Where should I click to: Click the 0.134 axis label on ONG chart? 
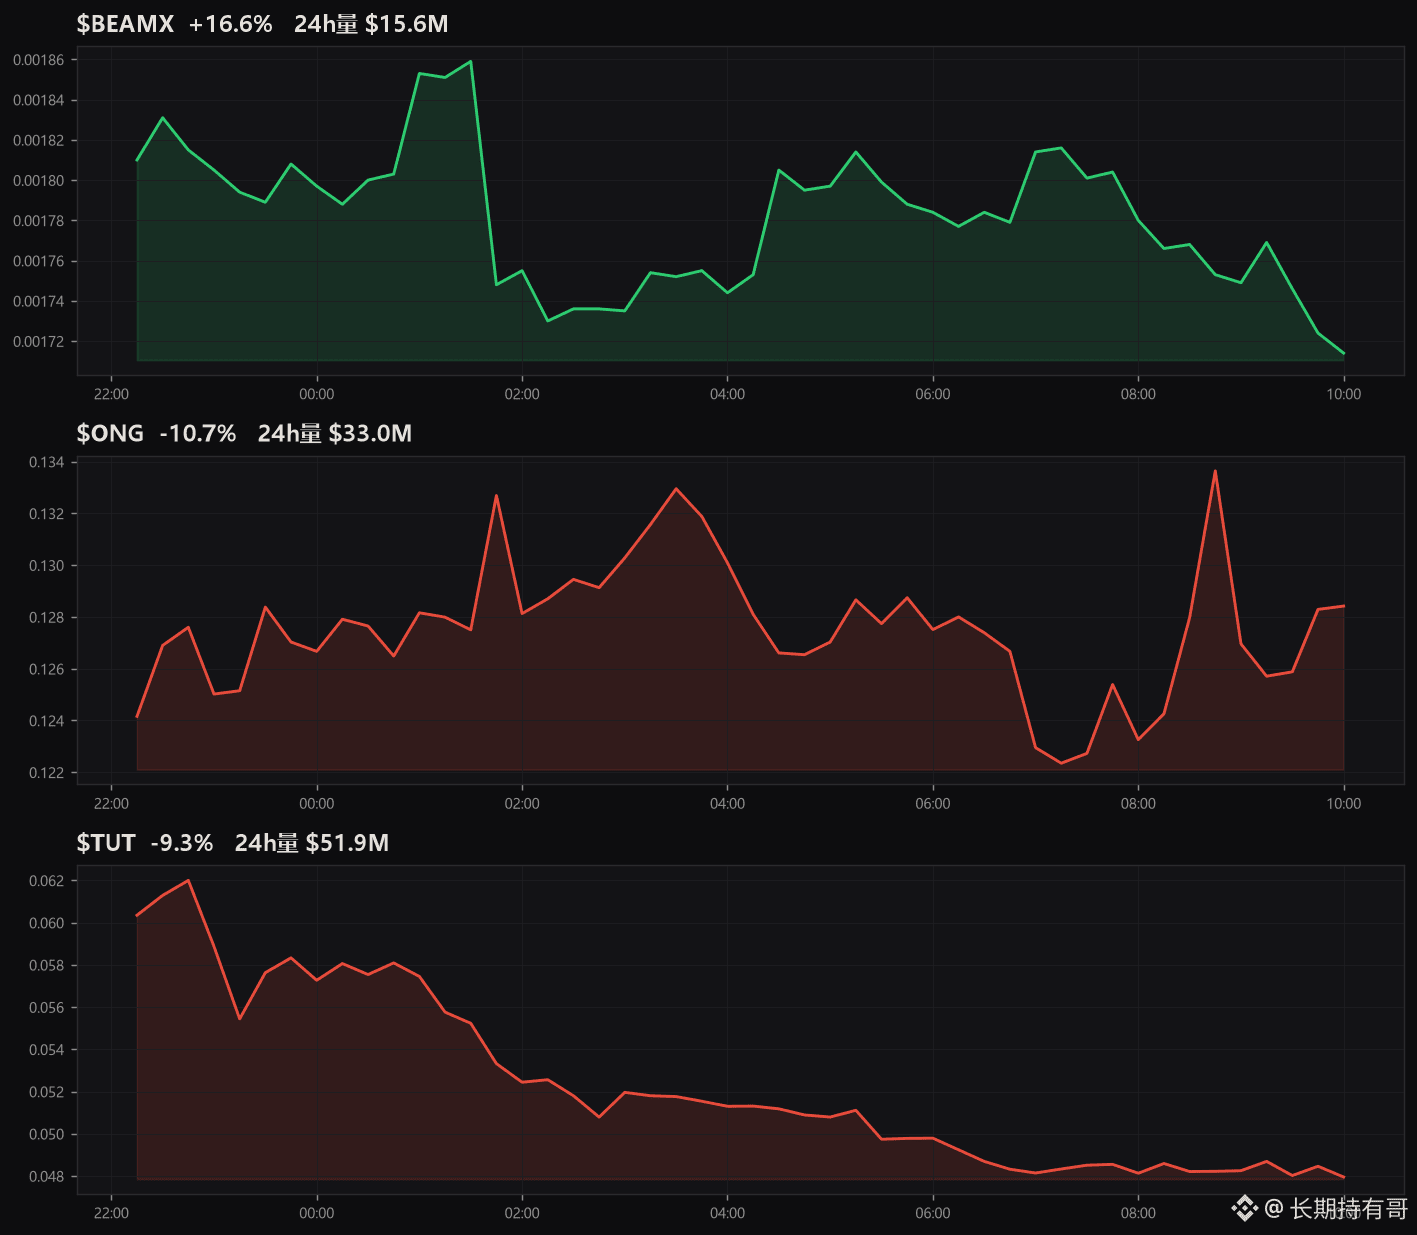tap(47, 462)
